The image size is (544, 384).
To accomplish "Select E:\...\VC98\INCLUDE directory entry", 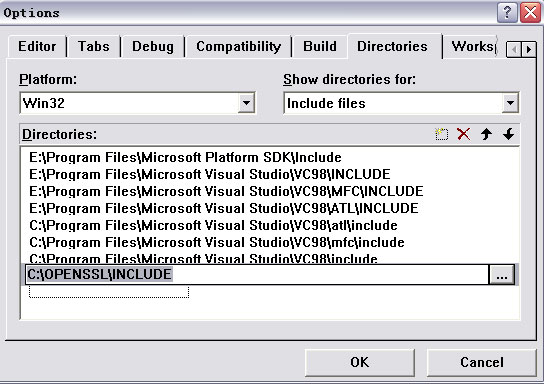I will click(x=210, y=174).
